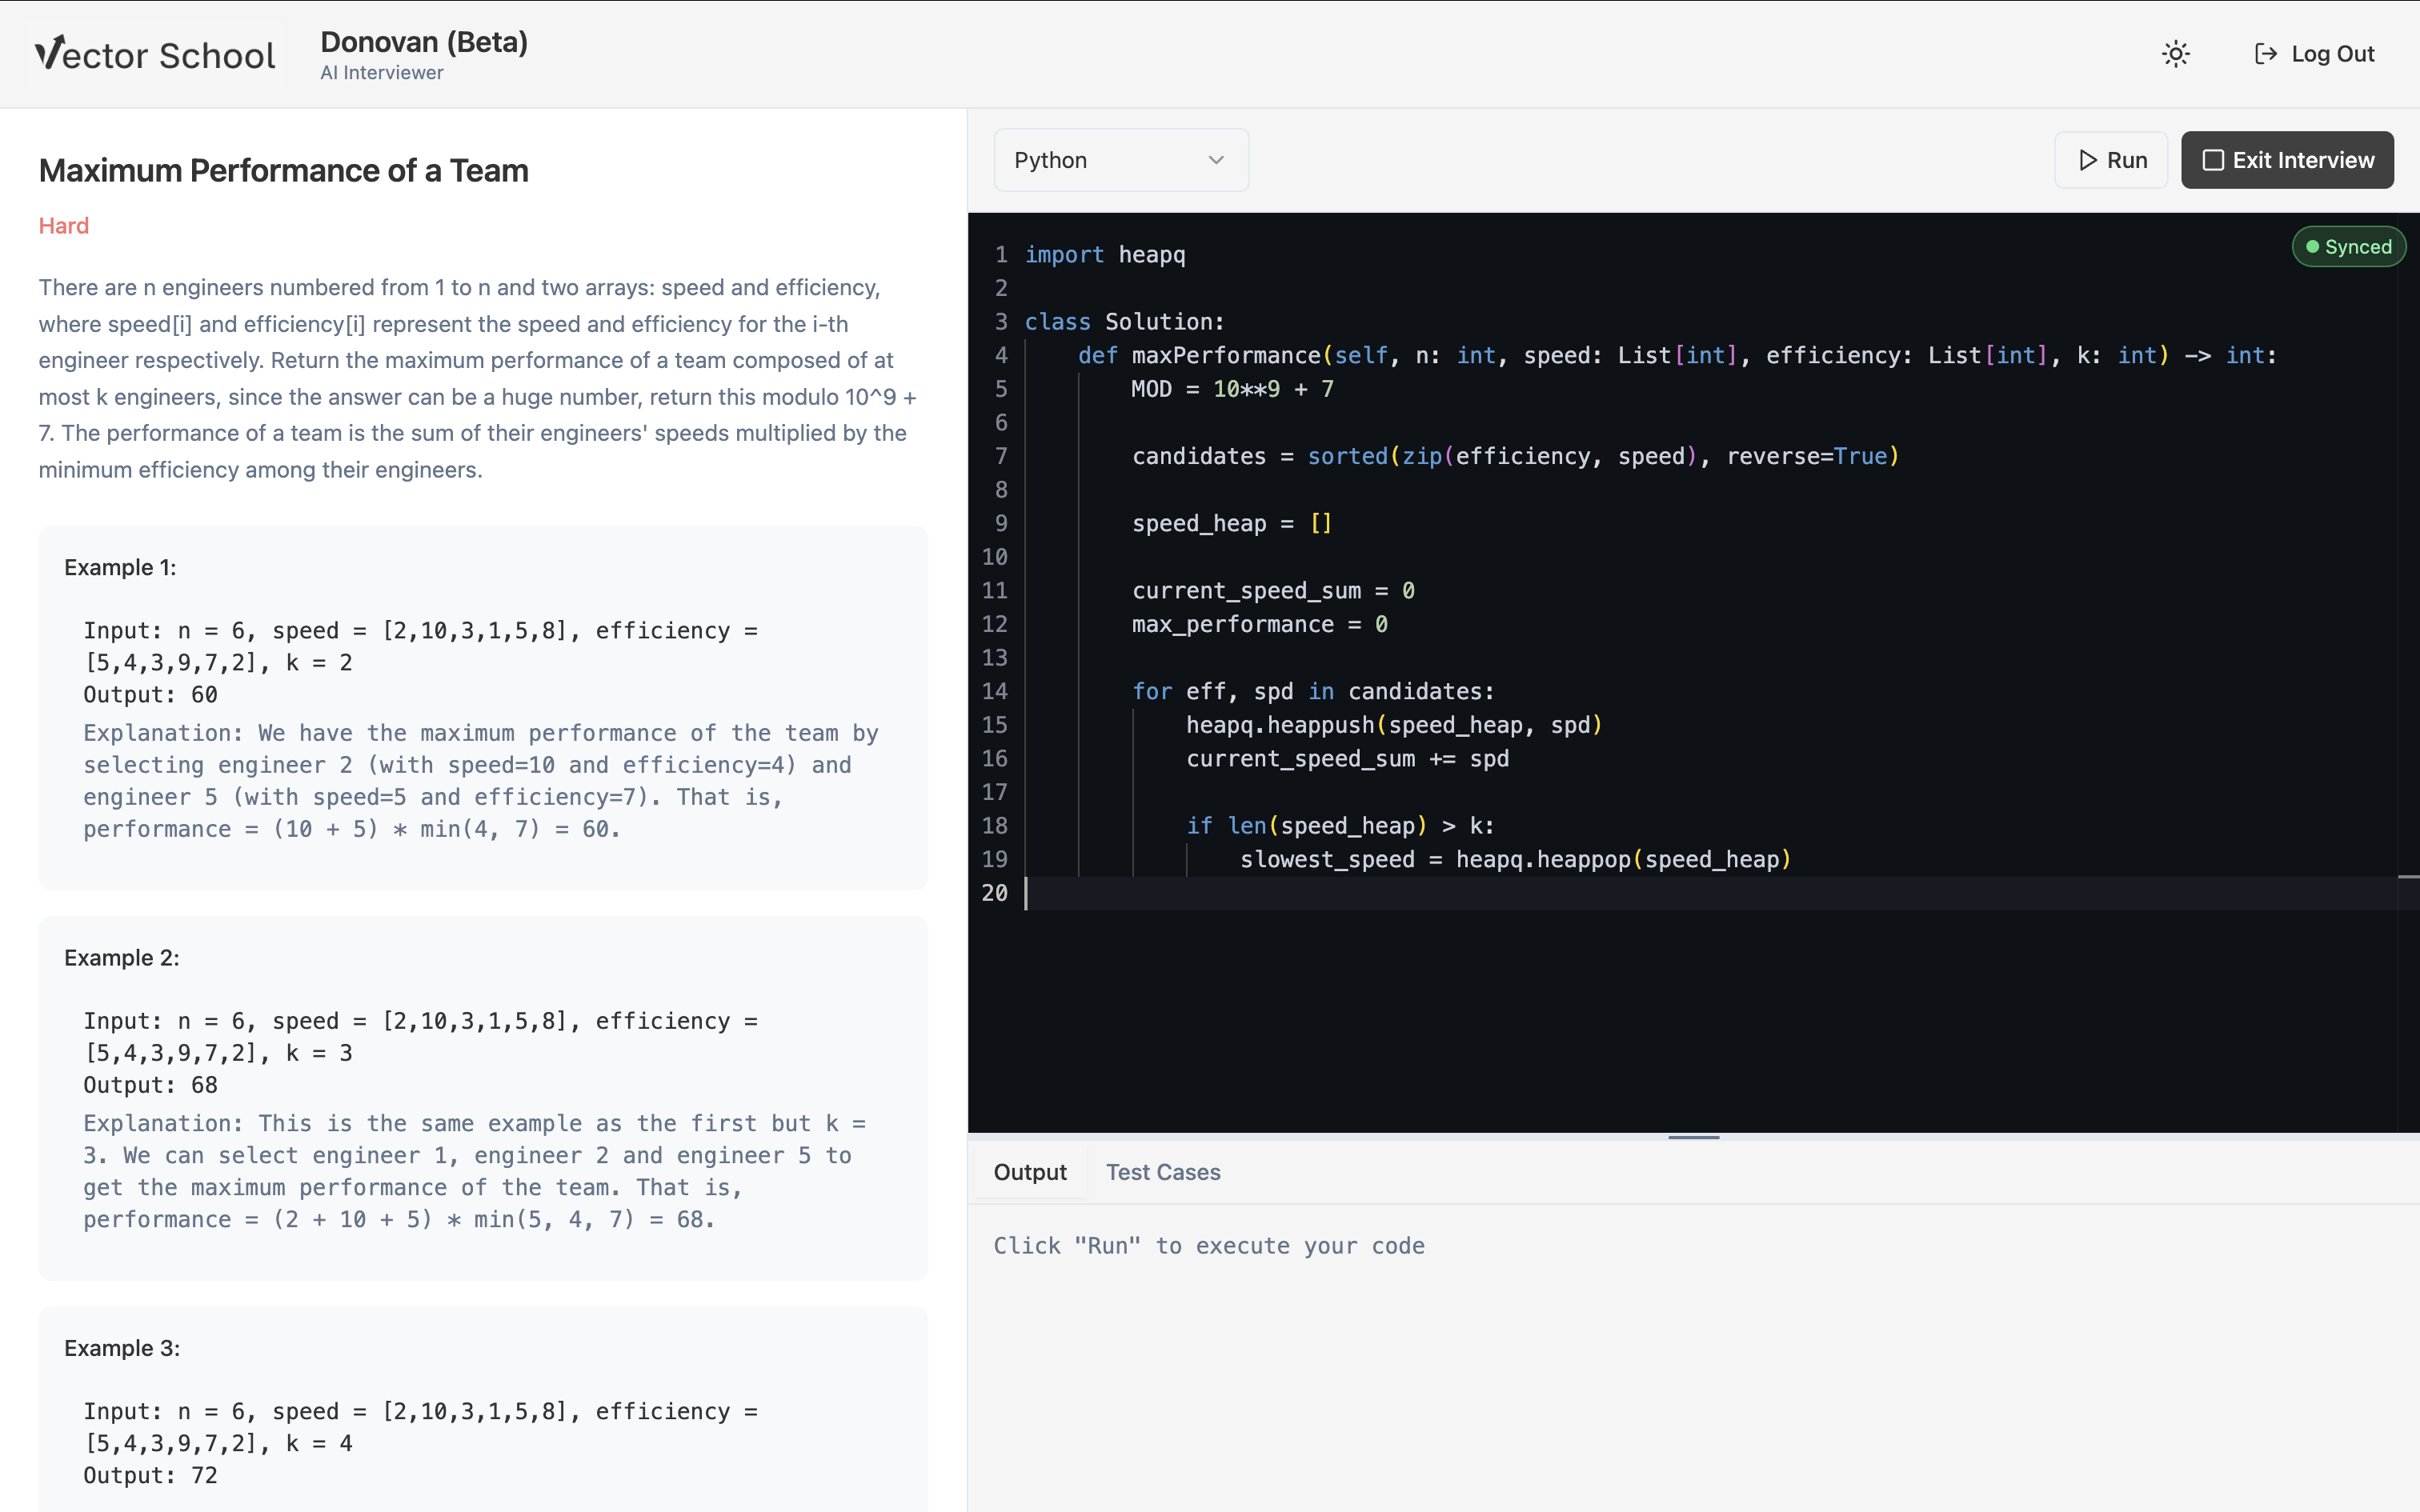Click the square icon in Exit Interview
2420x1512 pixels.
[2213, 160]
